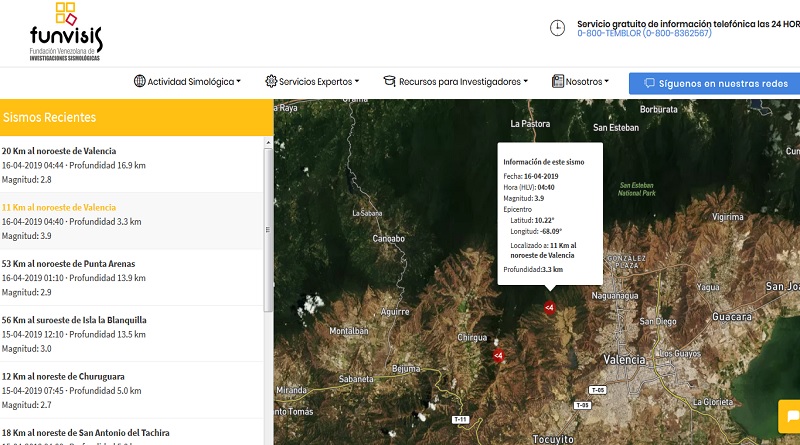Click the Magnitud: 3.9 text in the popup

(x=523, y=198)
